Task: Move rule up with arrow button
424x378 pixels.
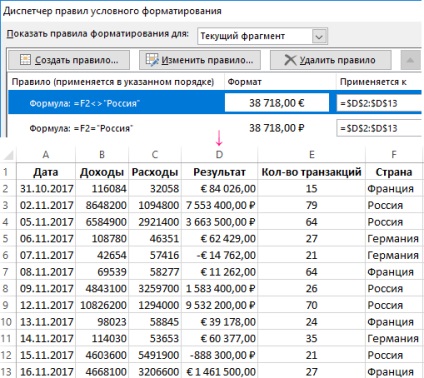Action: [x=410, y=60]
